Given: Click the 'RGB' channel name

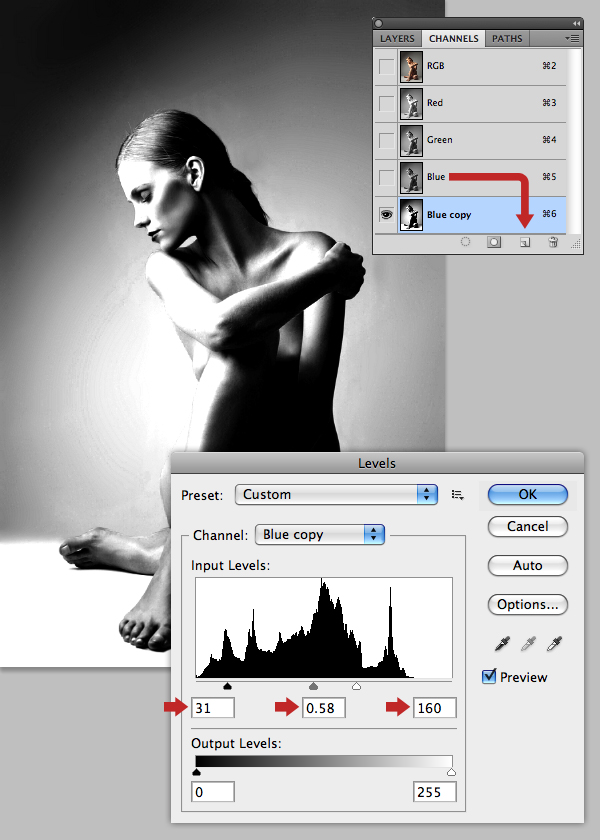Looking at the screenshot, I should tap(435, 66).
